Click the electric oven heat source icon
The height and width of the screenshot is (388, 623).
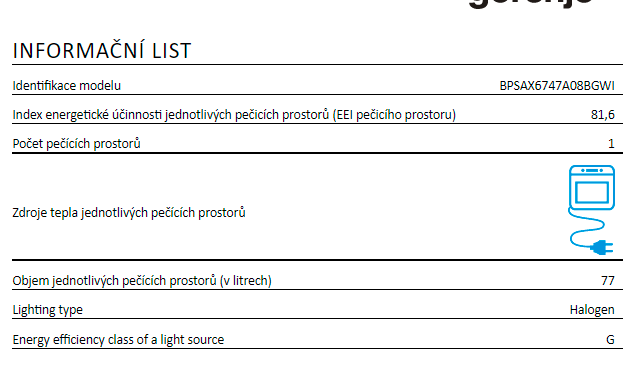[x=592, y=210]
